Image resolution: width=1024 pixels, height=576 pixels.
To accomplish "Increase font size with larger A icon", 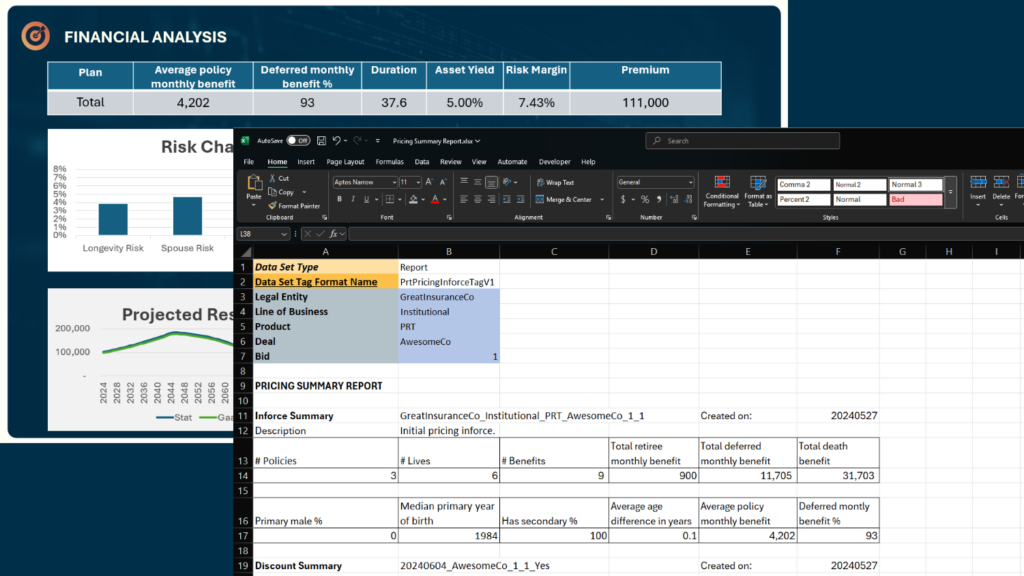I will 429,182.
